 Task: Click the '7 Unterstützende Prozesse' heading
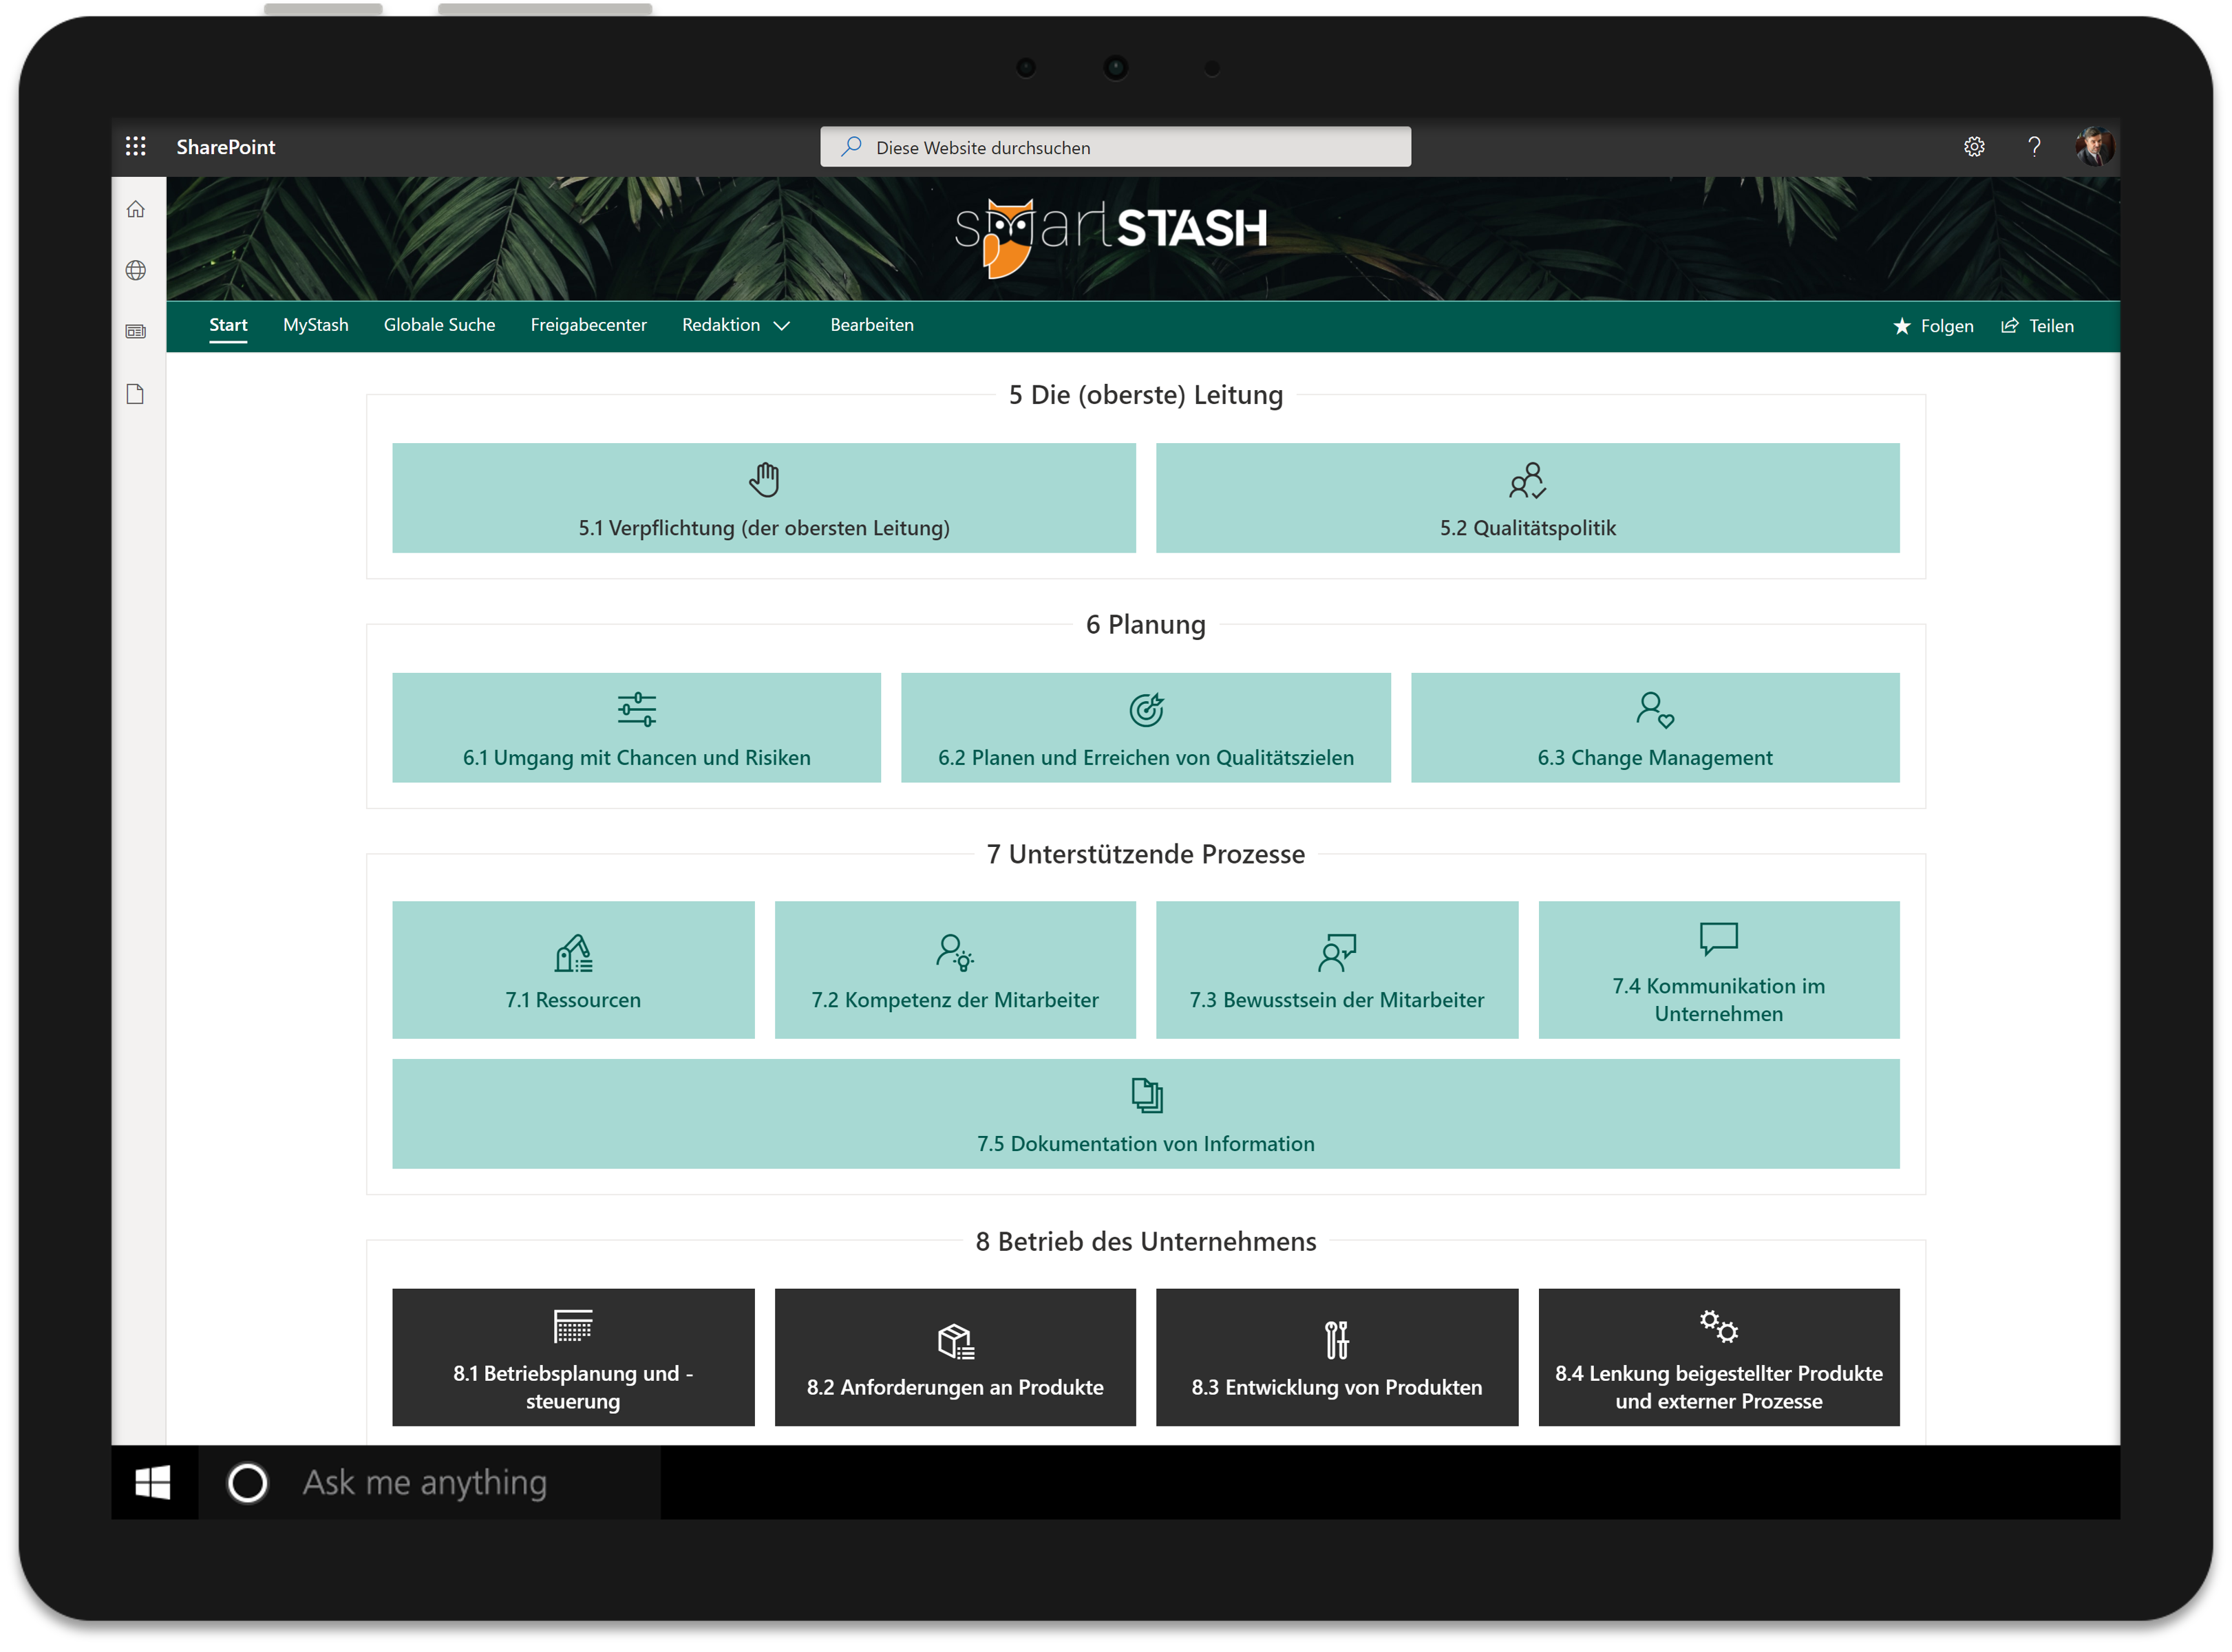1146,855
